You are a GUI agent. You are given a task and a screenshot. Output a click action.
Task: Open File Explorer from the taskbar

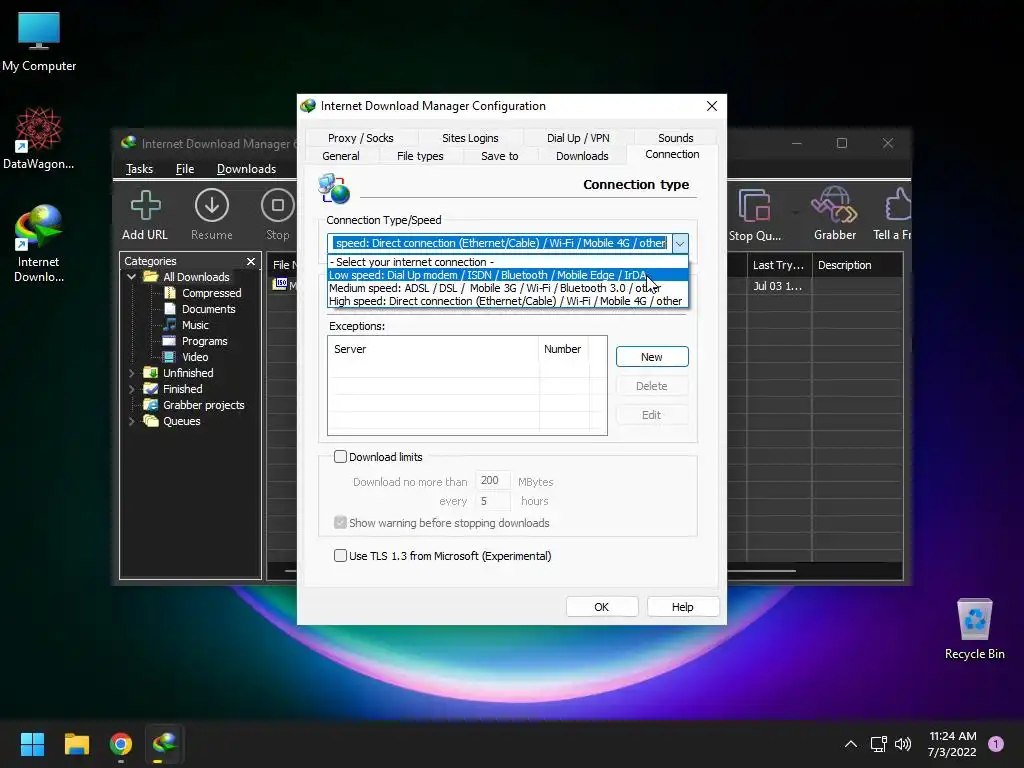pos(76,744)
